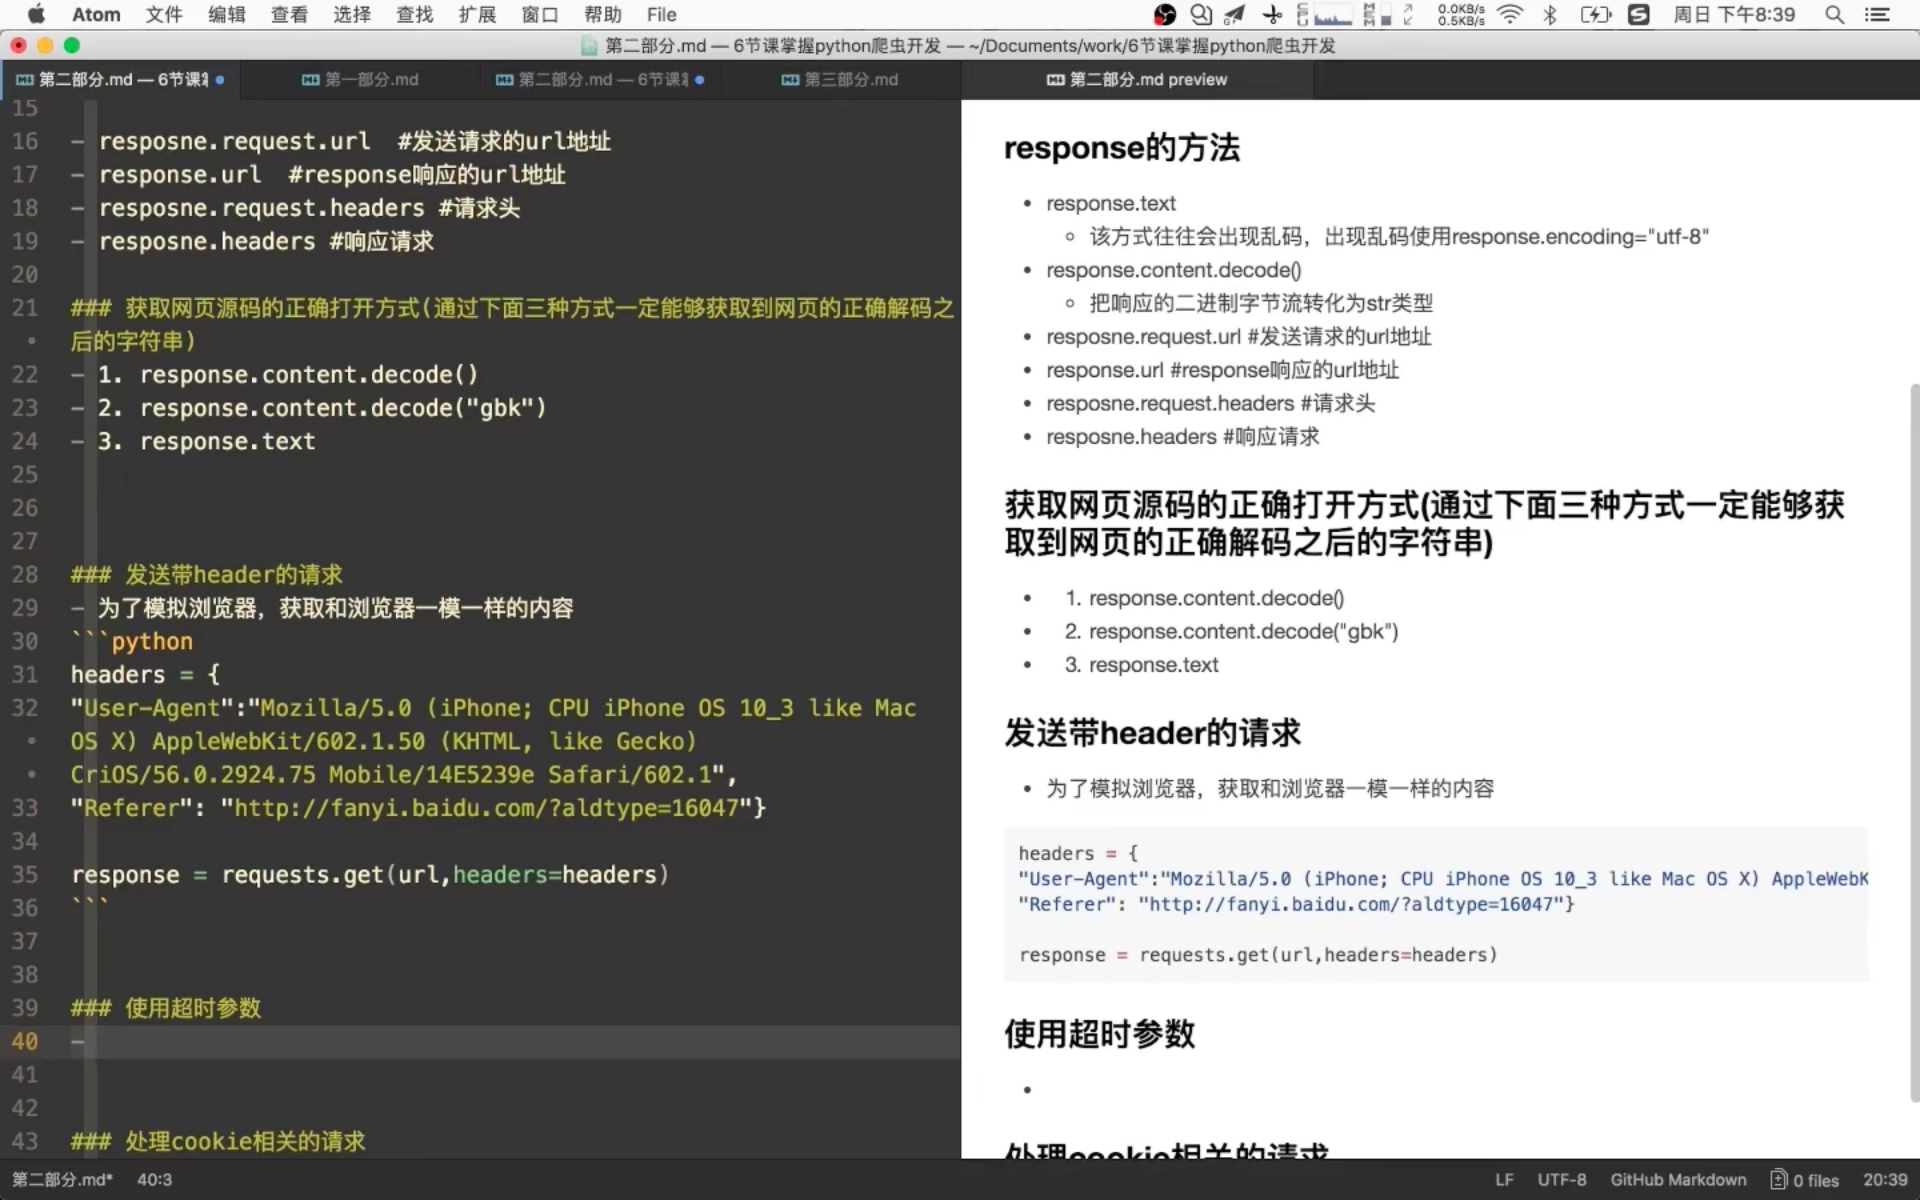The height and width of the screenshot is (1200, 1920).
Task: Switch to the 第一部分.md tab
Action: pyautogui.click(x=360, y=79)
